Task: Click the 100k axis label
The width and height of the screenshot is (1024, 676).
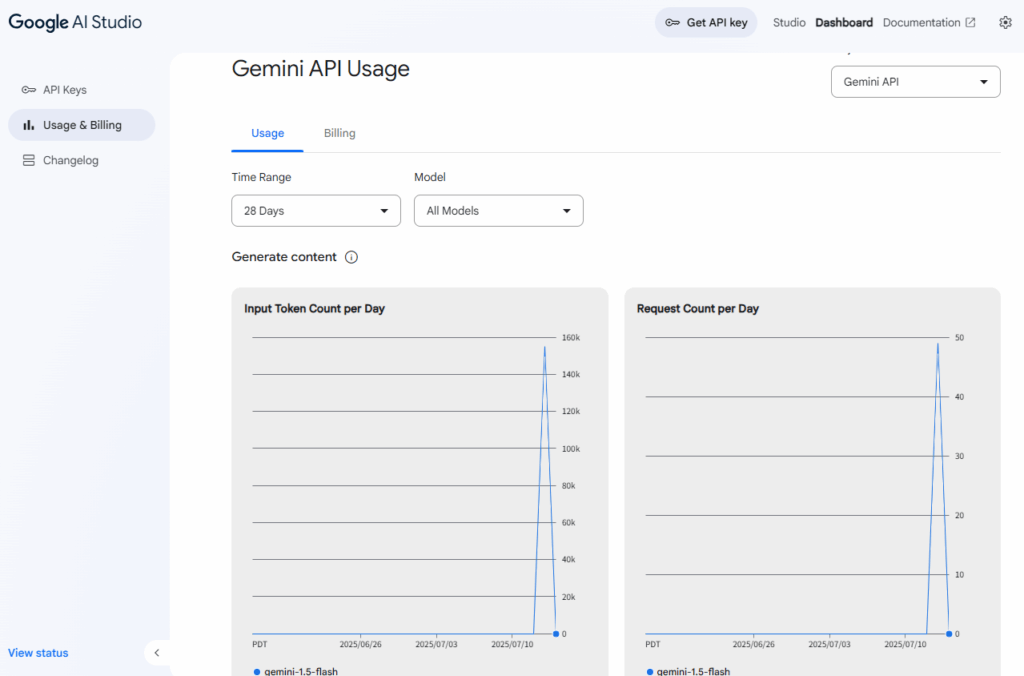Action: tap(571, 449)
